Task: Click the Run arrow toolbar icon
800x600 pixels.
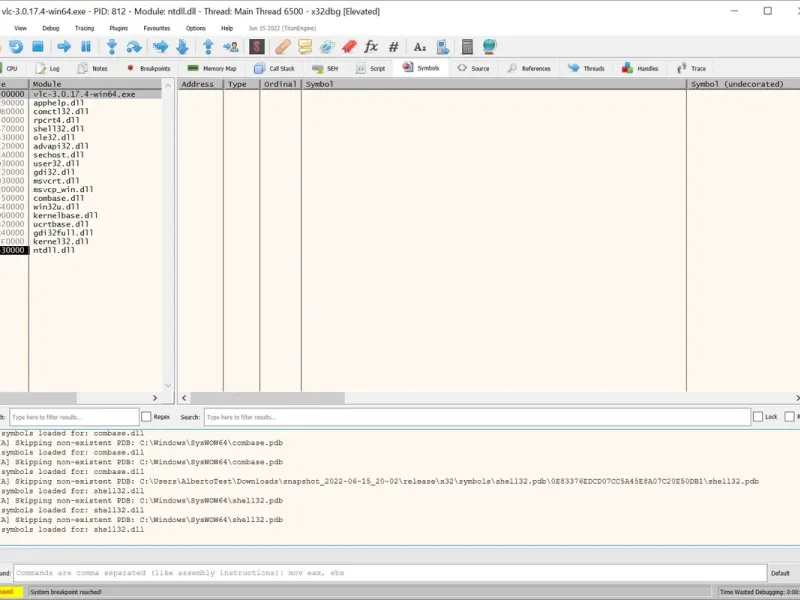Action: [x=64, y=47]
